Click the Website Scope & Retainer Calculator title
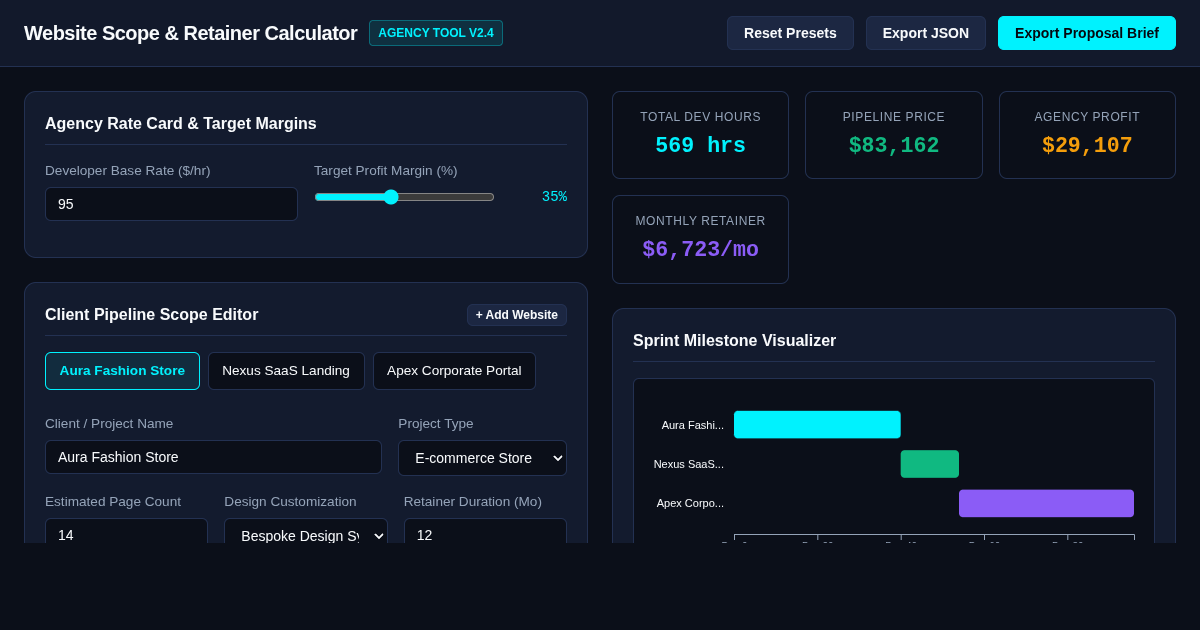1200x630 pixels. click(190, 33)
